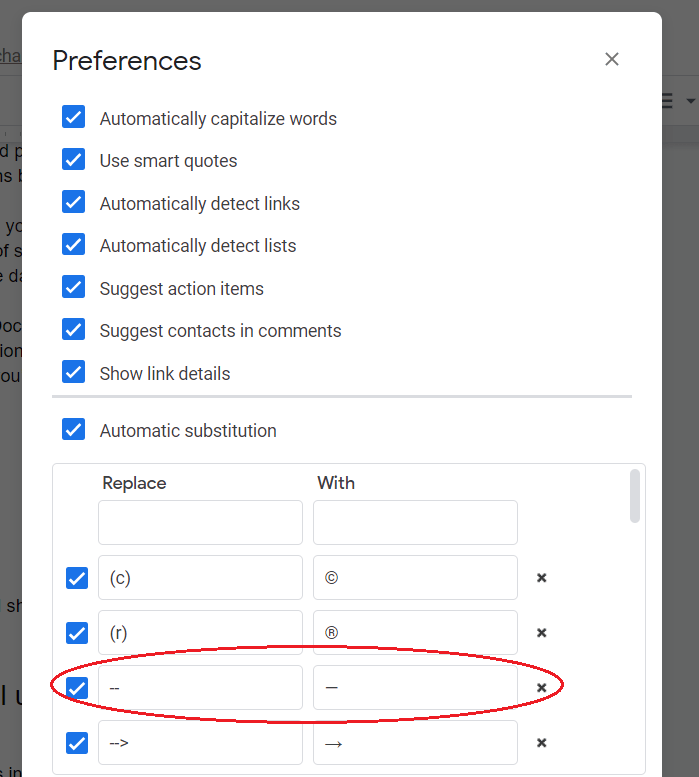Uncheck Automatically capitalize words
Viewport: 699px width, 777px height.
pyautogui.click(x=73, y=118)
